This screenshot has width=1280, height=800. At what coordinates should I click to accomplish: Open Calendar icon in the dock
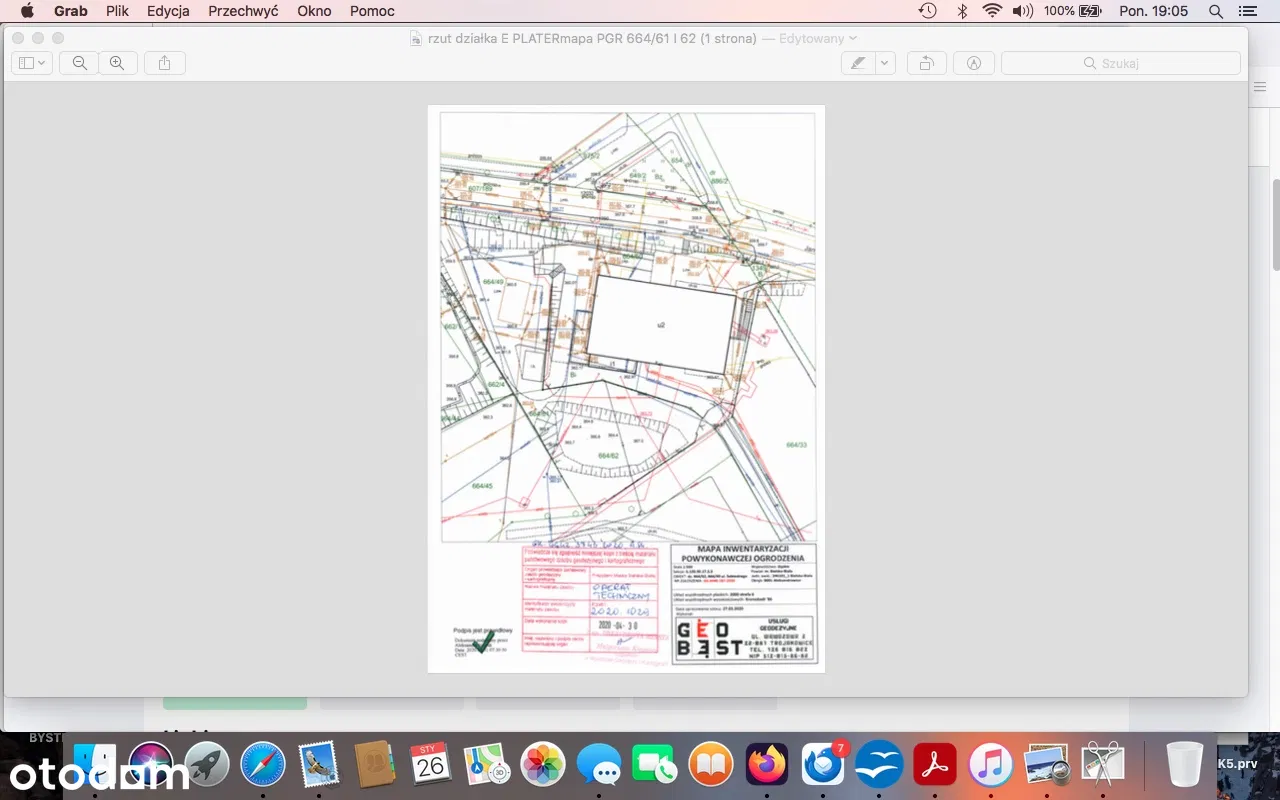[x=428, y=766]
